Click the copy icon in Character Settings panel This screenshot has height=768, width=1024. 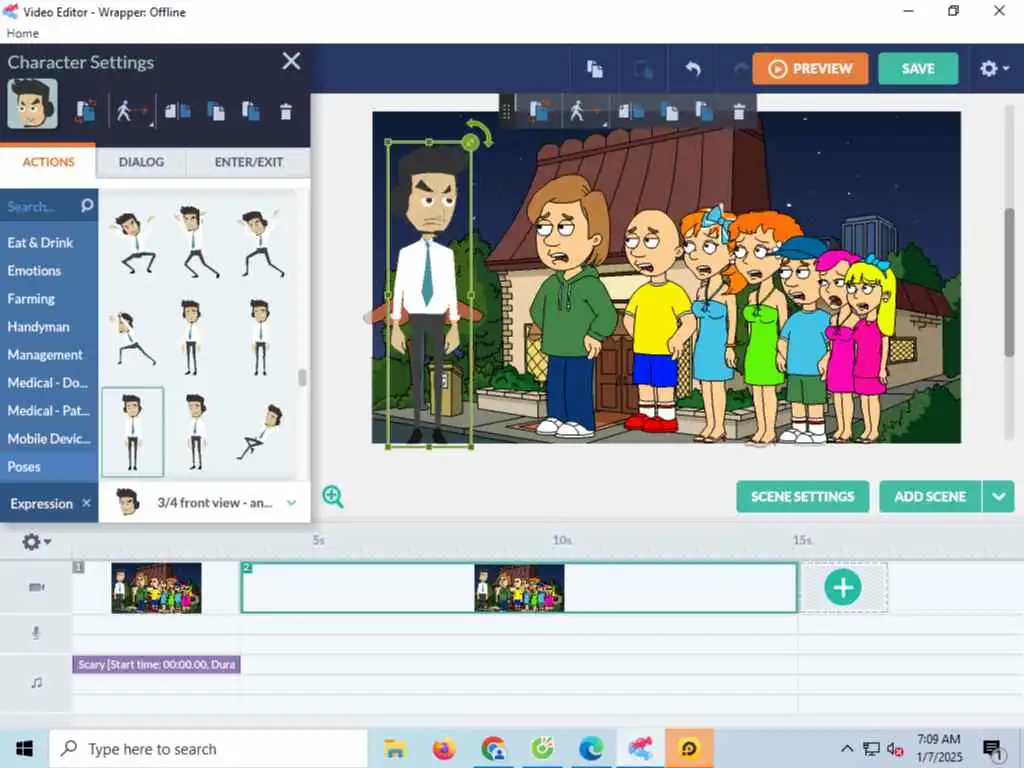pos(216,111)
